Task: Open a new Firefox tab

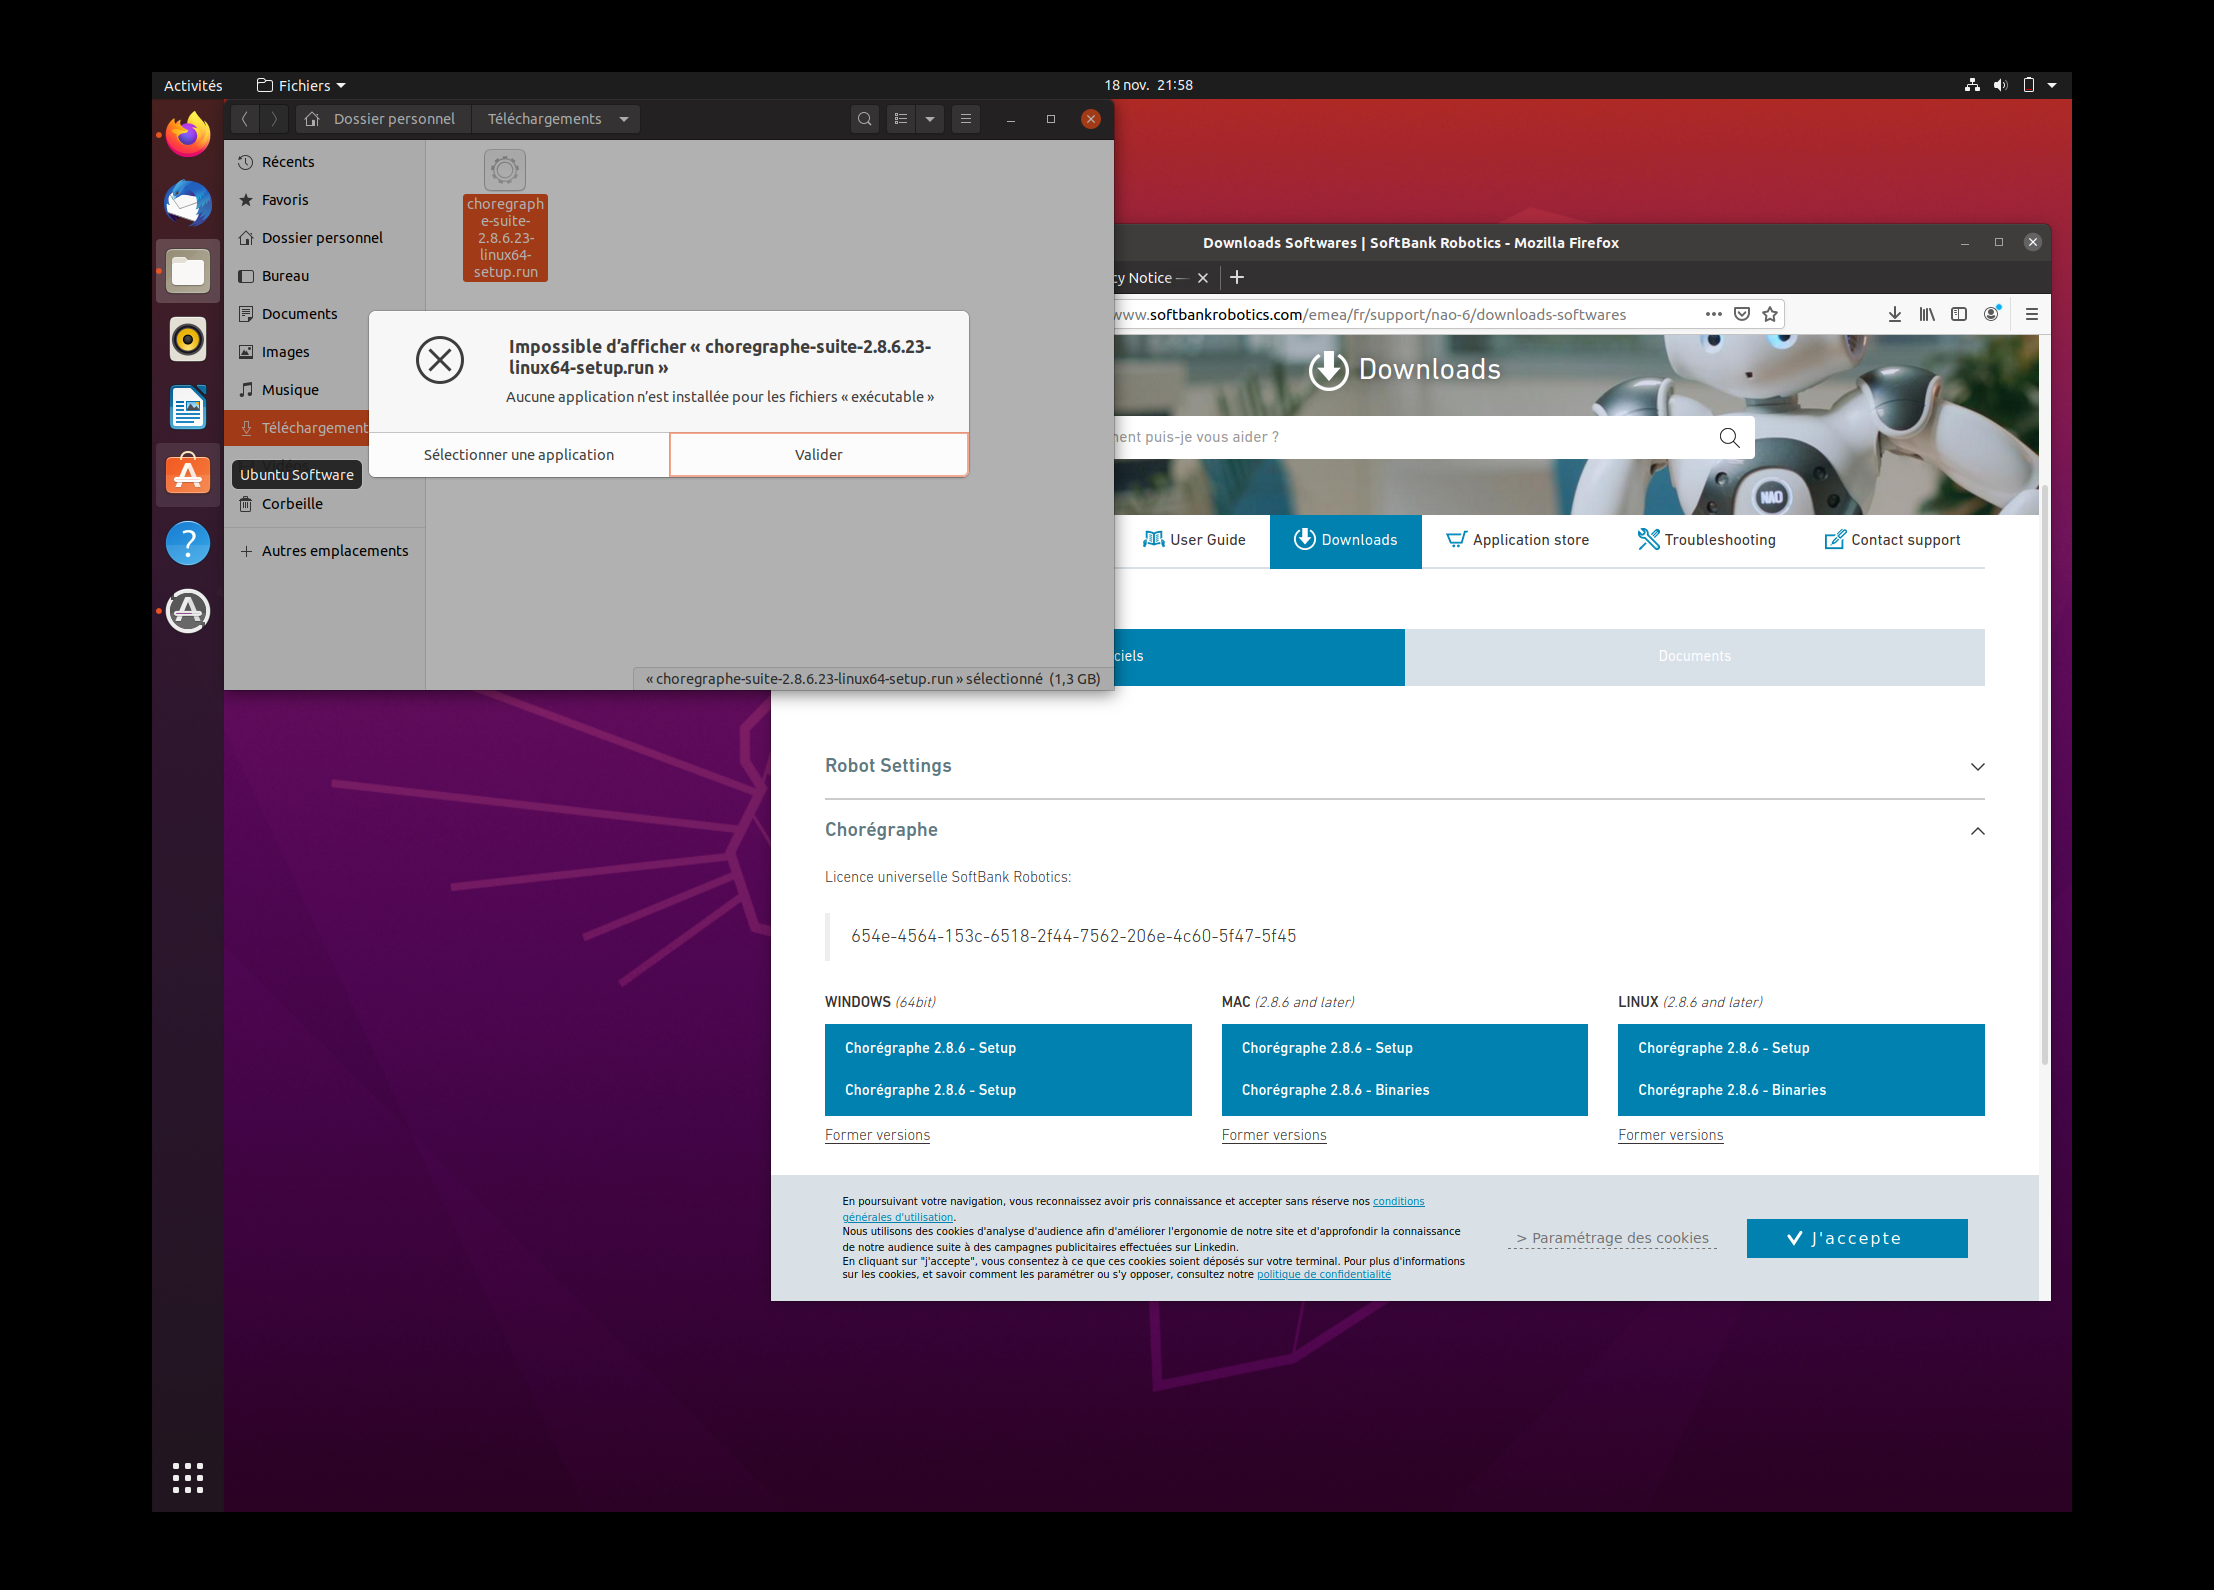Action: click(1237, 277)
